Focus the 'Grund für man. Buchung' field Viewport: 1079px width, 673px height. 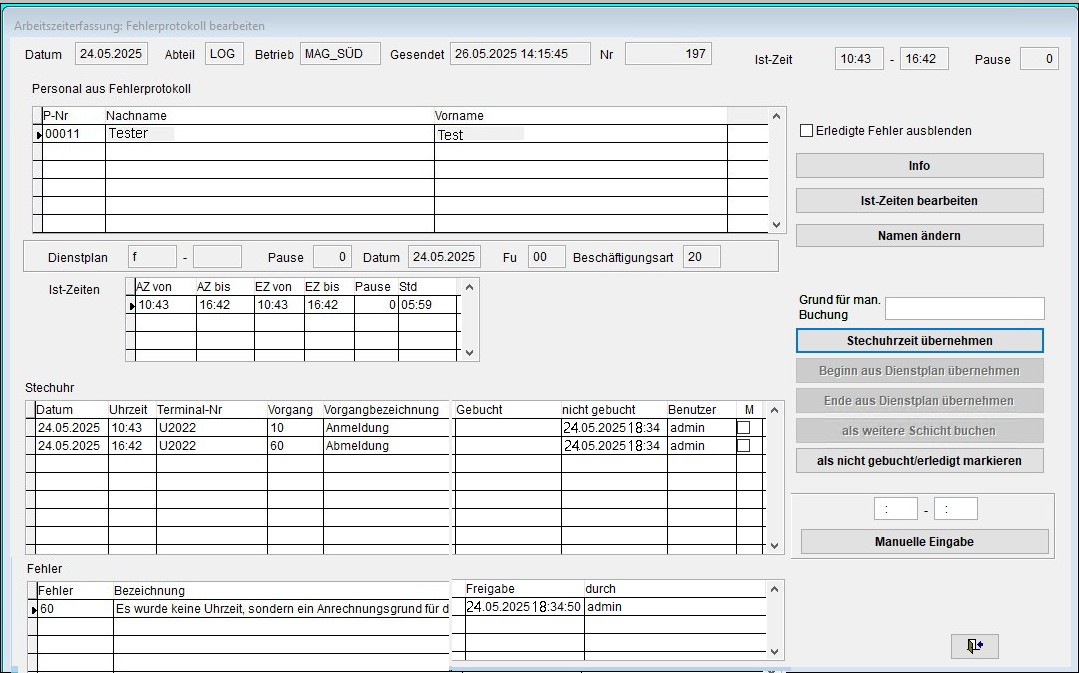(x=964, y=308)
